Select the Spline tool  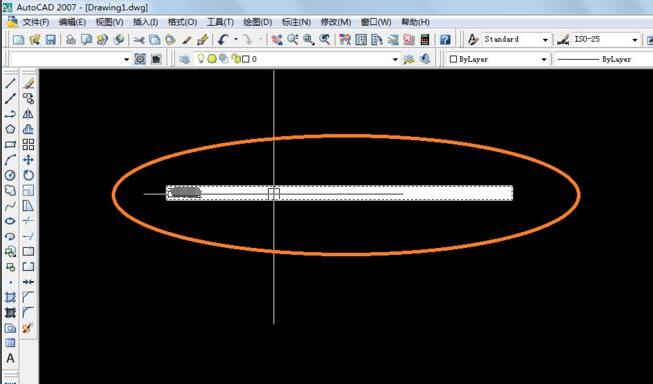(x=10, y=206)
